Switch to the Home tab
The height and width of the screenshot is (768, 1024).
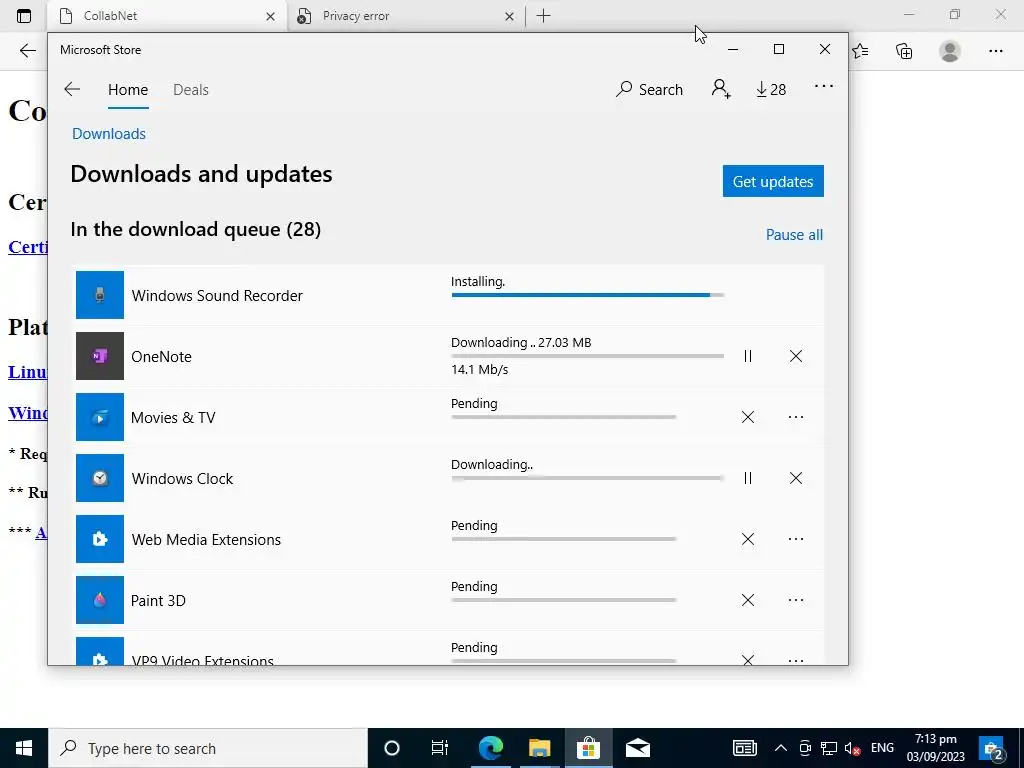tap(128, 89)
